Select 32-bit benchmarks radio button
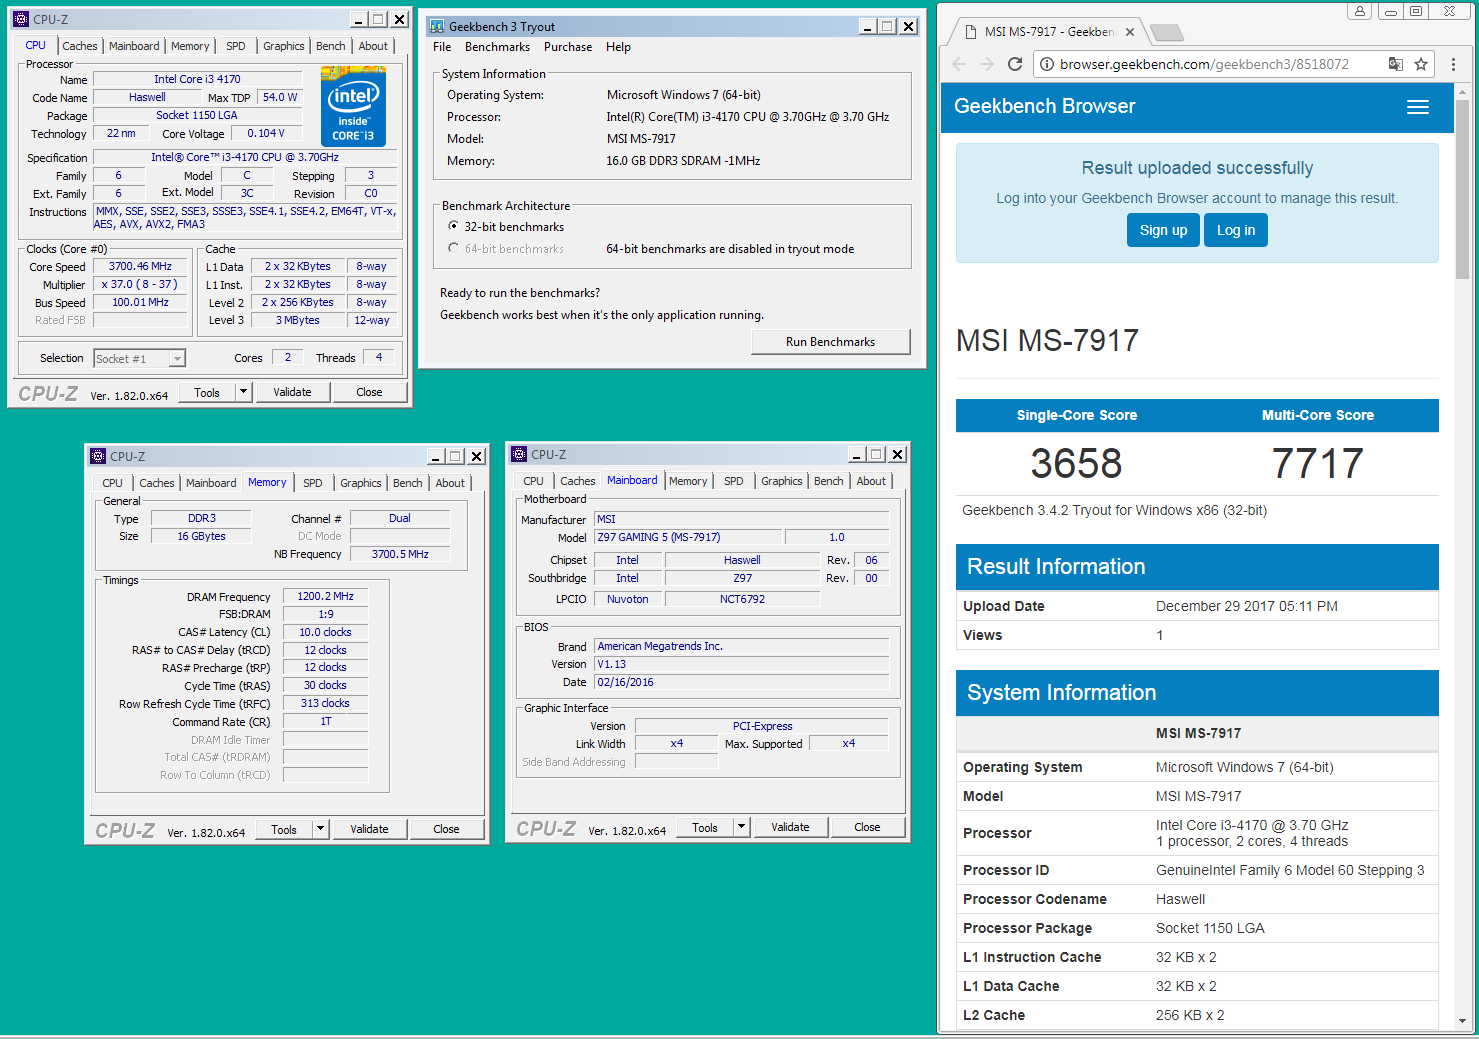This screenshot has height=1039, width=1479. [x=454, y=227]
